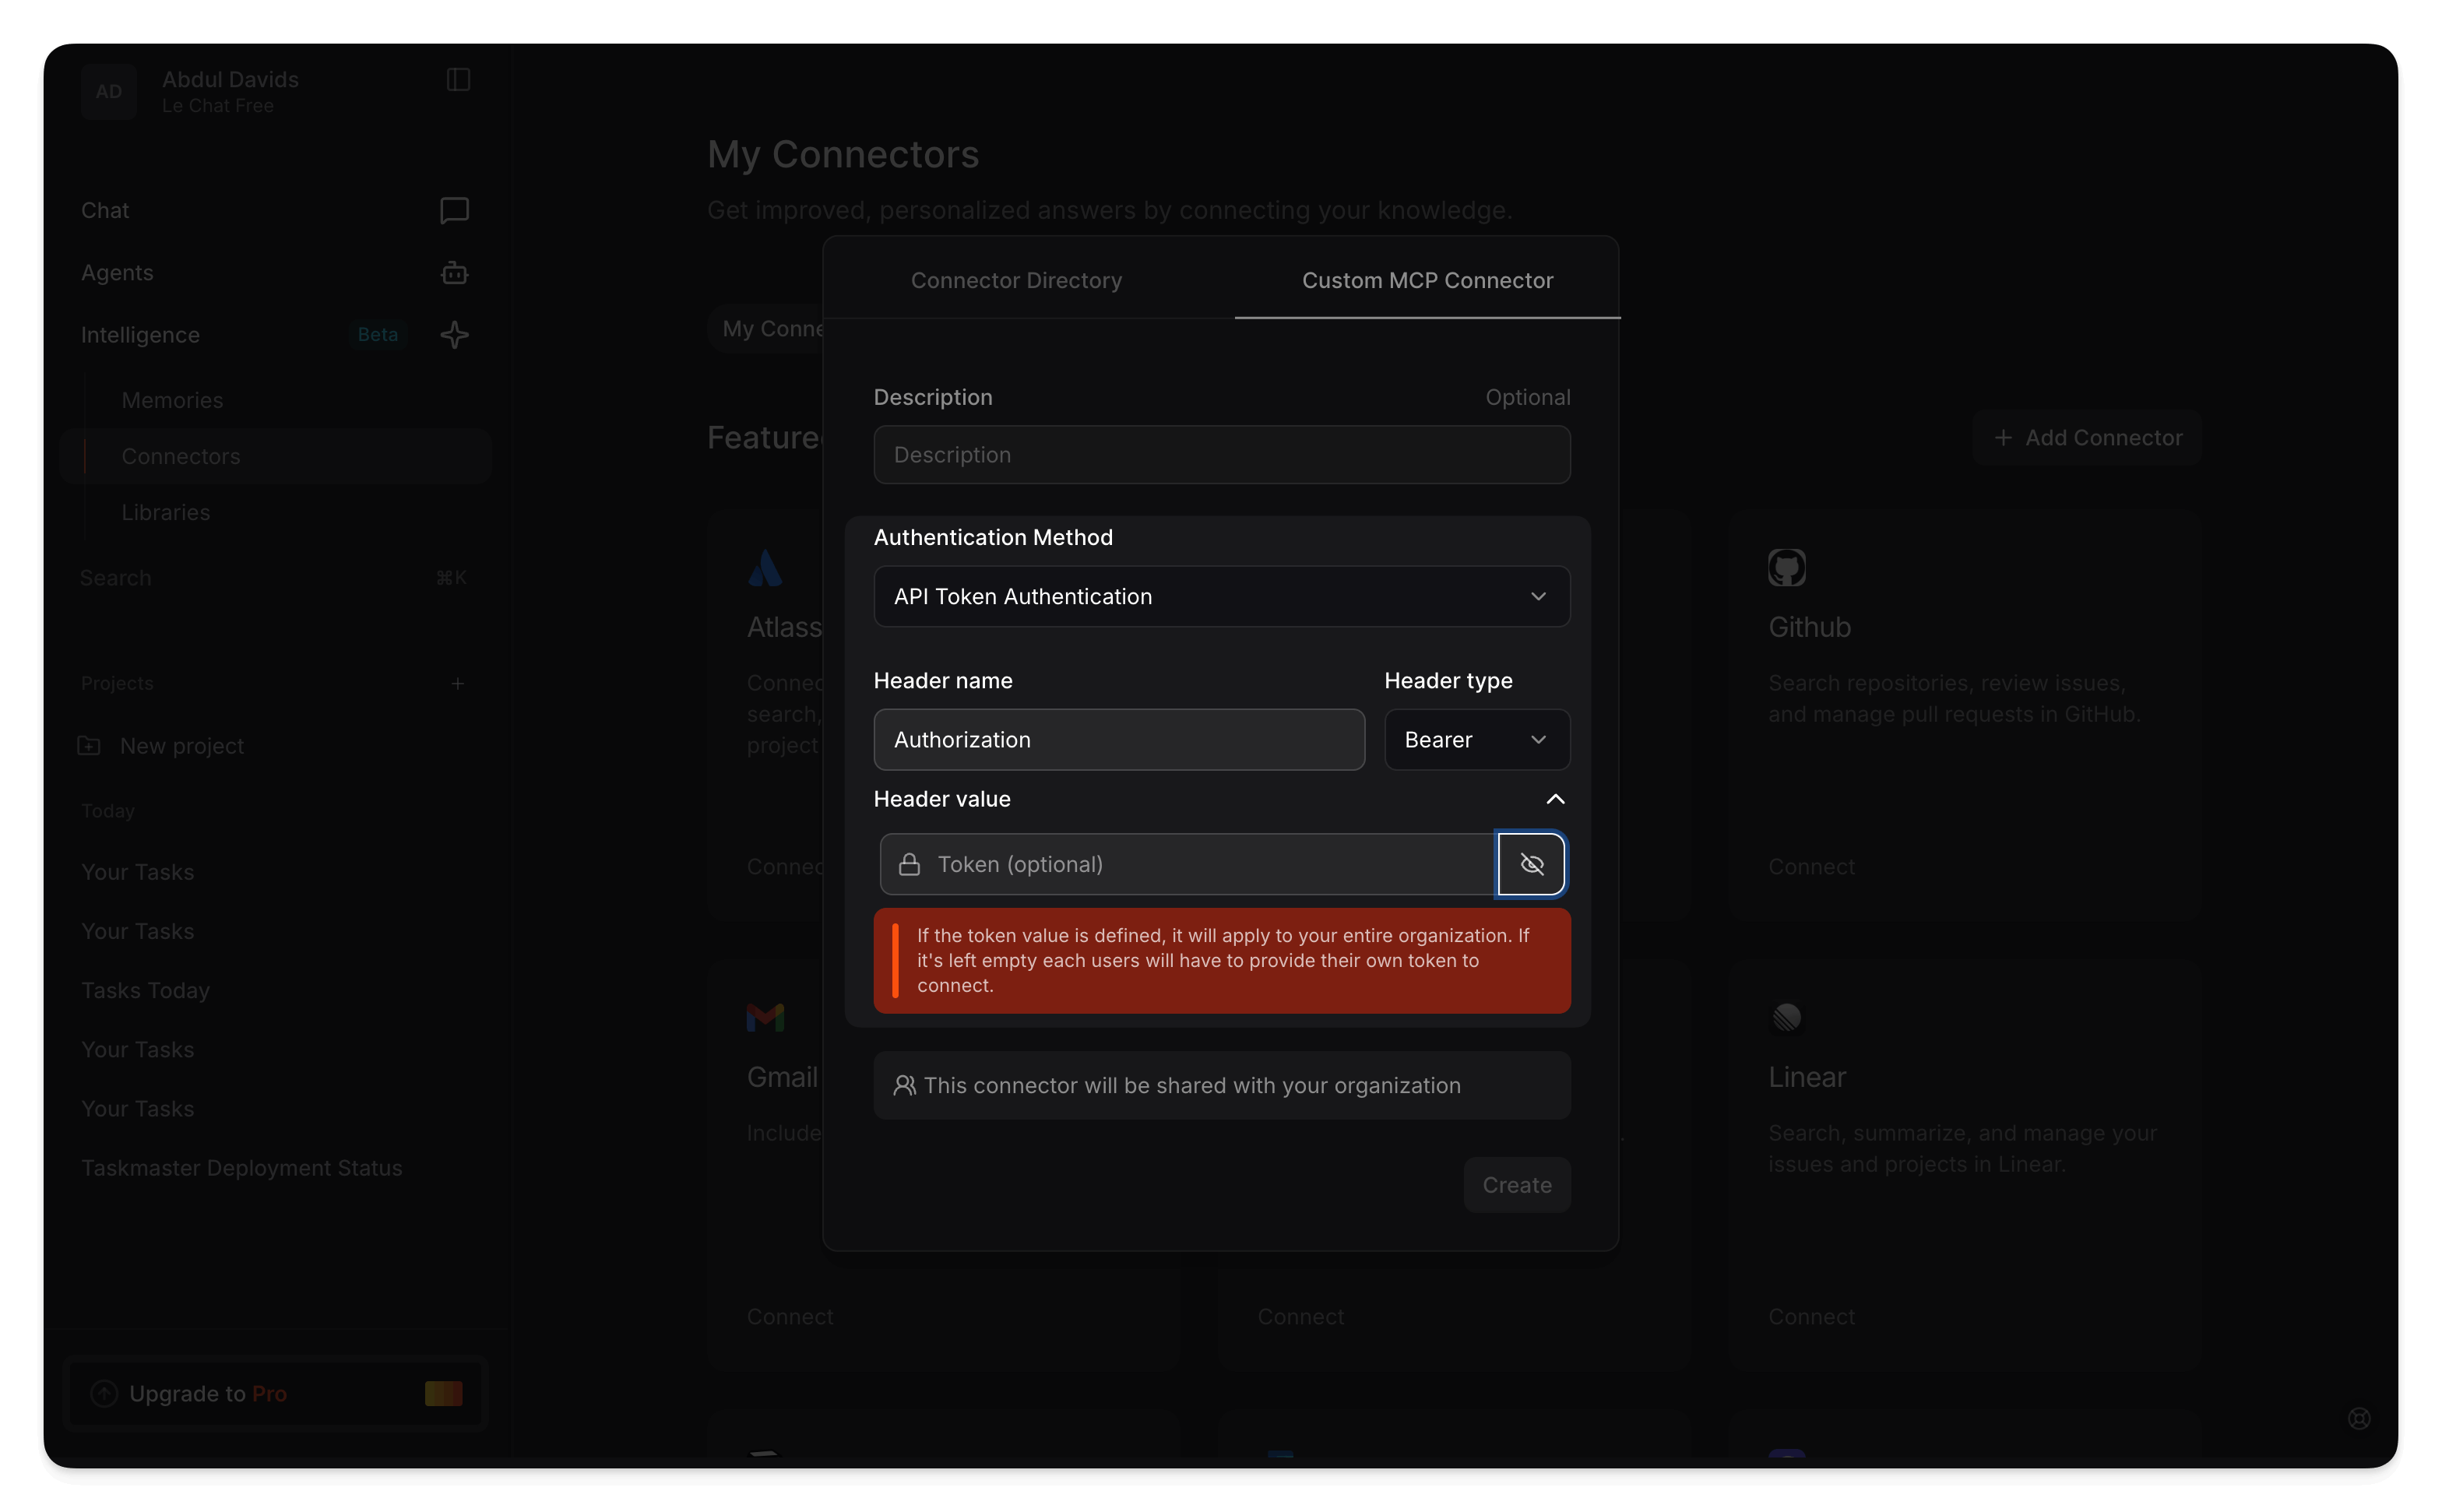Image resolution: width=2442 pixels, height=1512 pixels.
Task: Collapse the Header value section chevron
Action: (x=1555, y=799)
